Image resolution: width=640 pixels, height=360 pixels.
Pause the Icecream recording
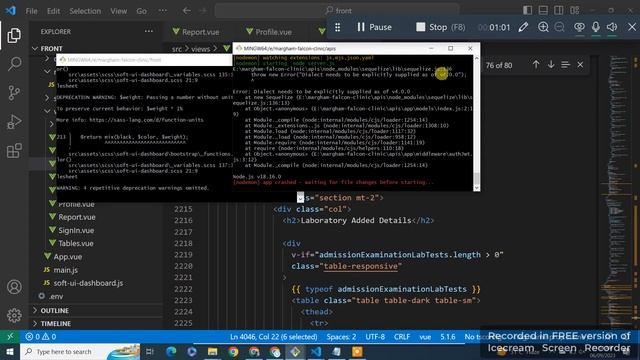click(x=374, y=27)
